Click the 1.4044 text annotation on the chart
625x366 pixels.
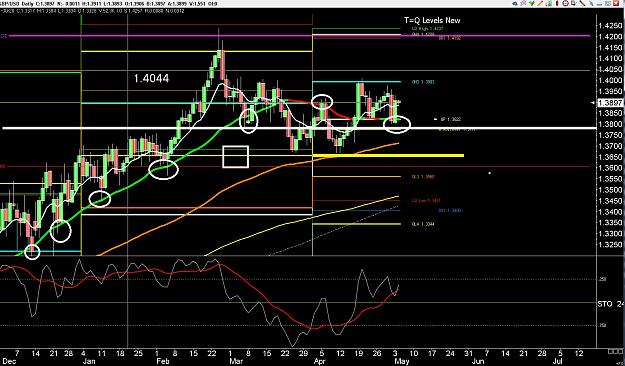151,79
